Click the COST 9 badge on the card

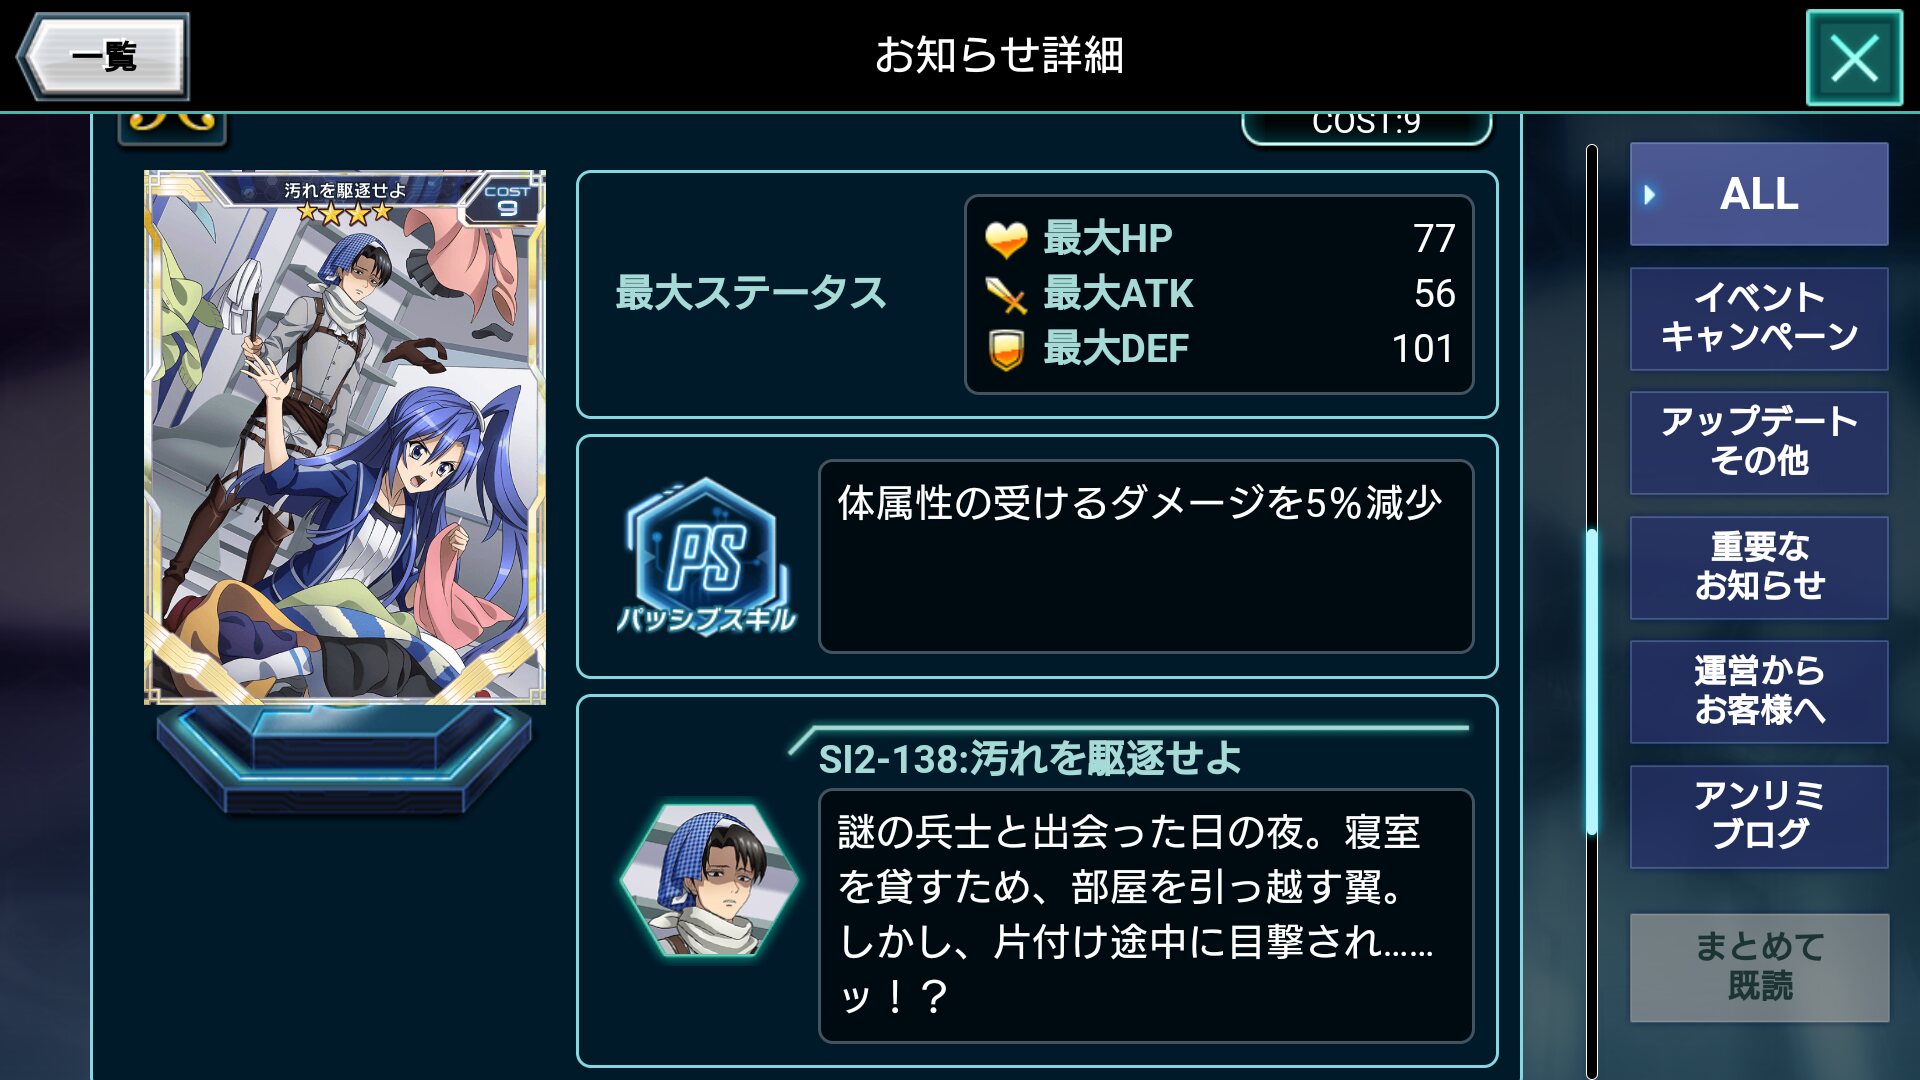[506, 200]
